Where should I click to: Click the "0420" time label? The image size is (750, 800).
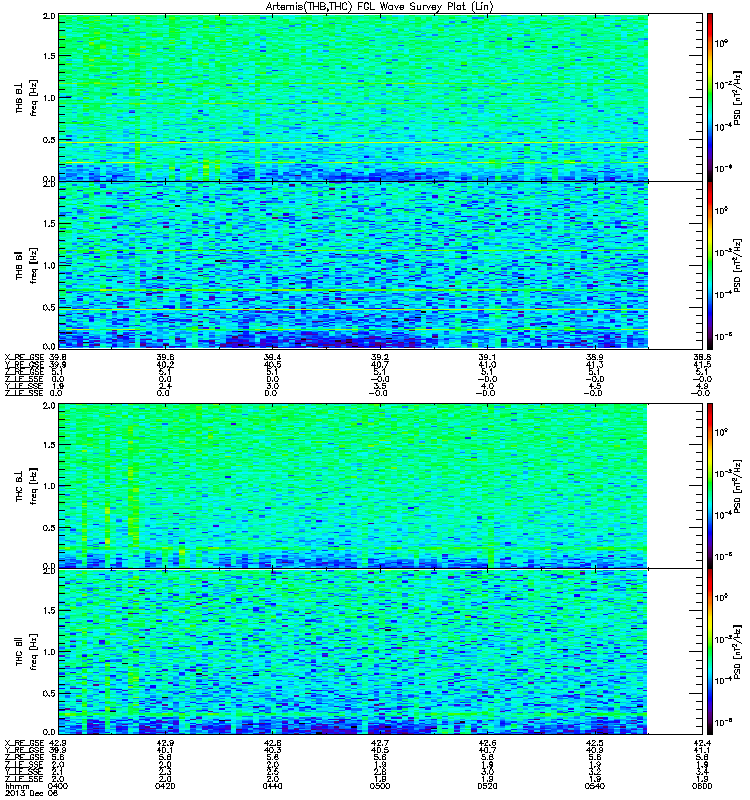click(165, 786)
